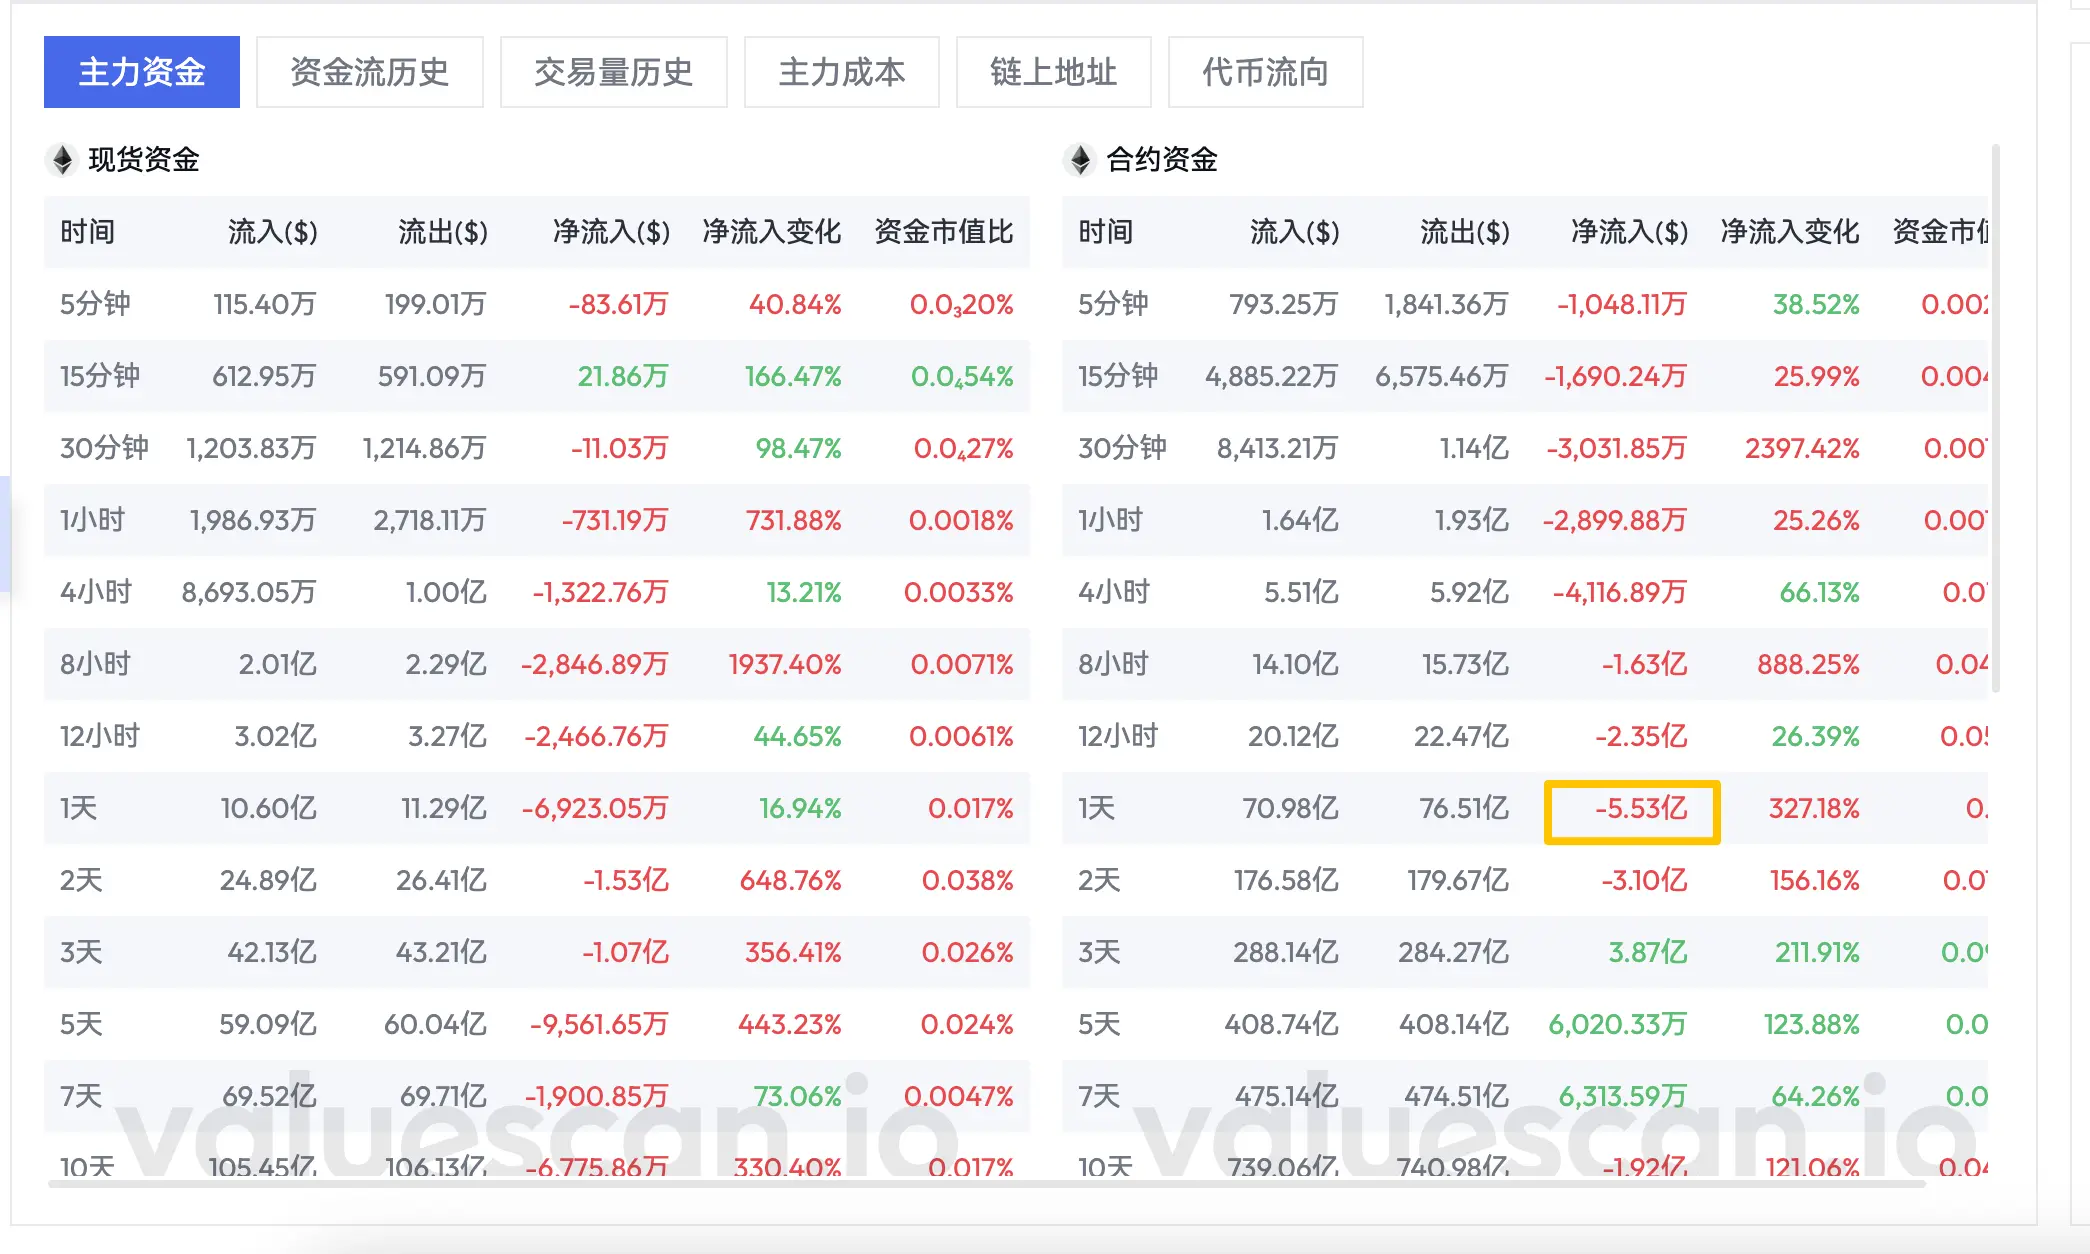Open the 主力成本 tab
This screenshot has height=1254, width=2090.
(841, 72)
